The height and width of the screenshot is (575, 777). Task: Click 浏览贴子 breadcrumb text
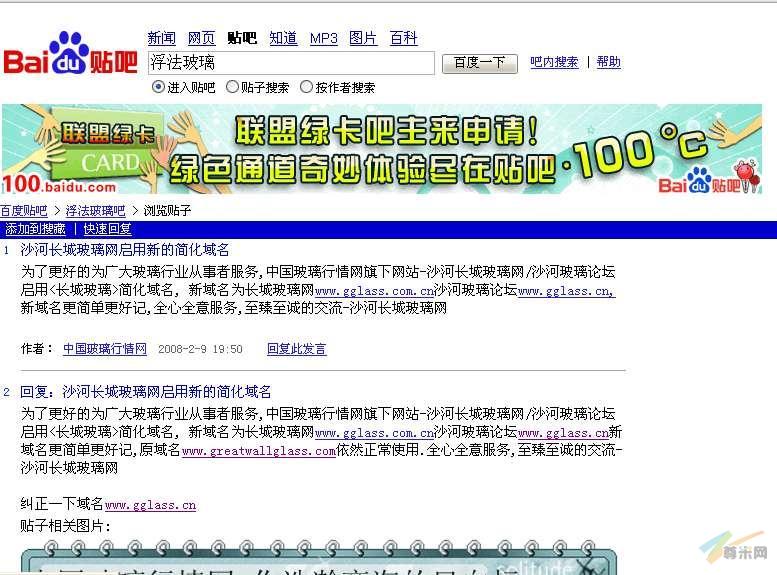[167, 211]
